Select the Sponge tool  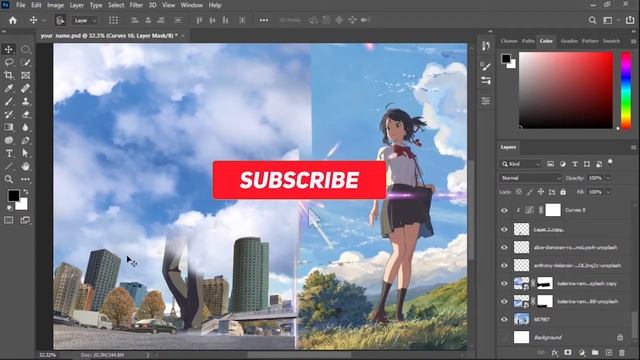[x=9, y=140]
